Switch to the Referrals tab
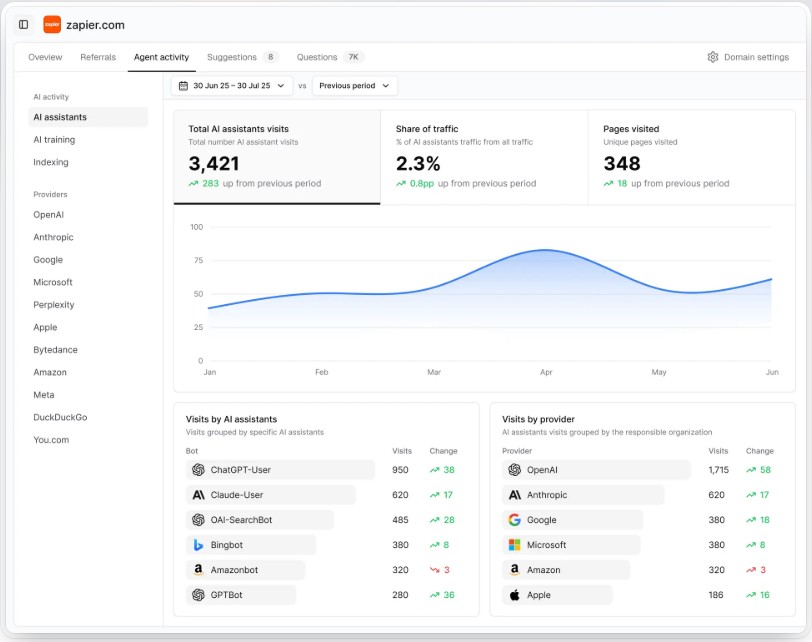 click(98, 57)
